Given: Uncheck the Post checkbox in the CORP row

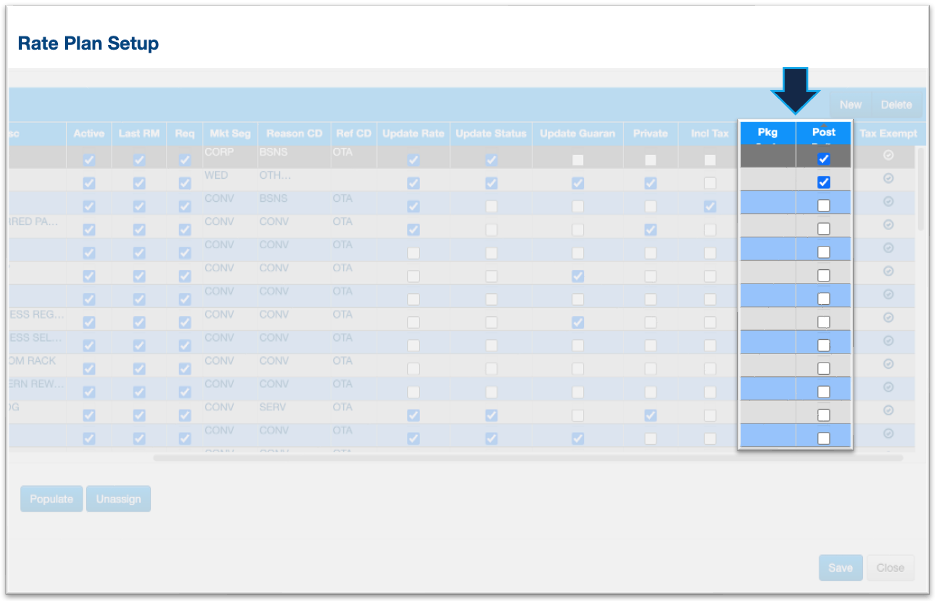Looking at the screenshot, I should click(823, 159).
